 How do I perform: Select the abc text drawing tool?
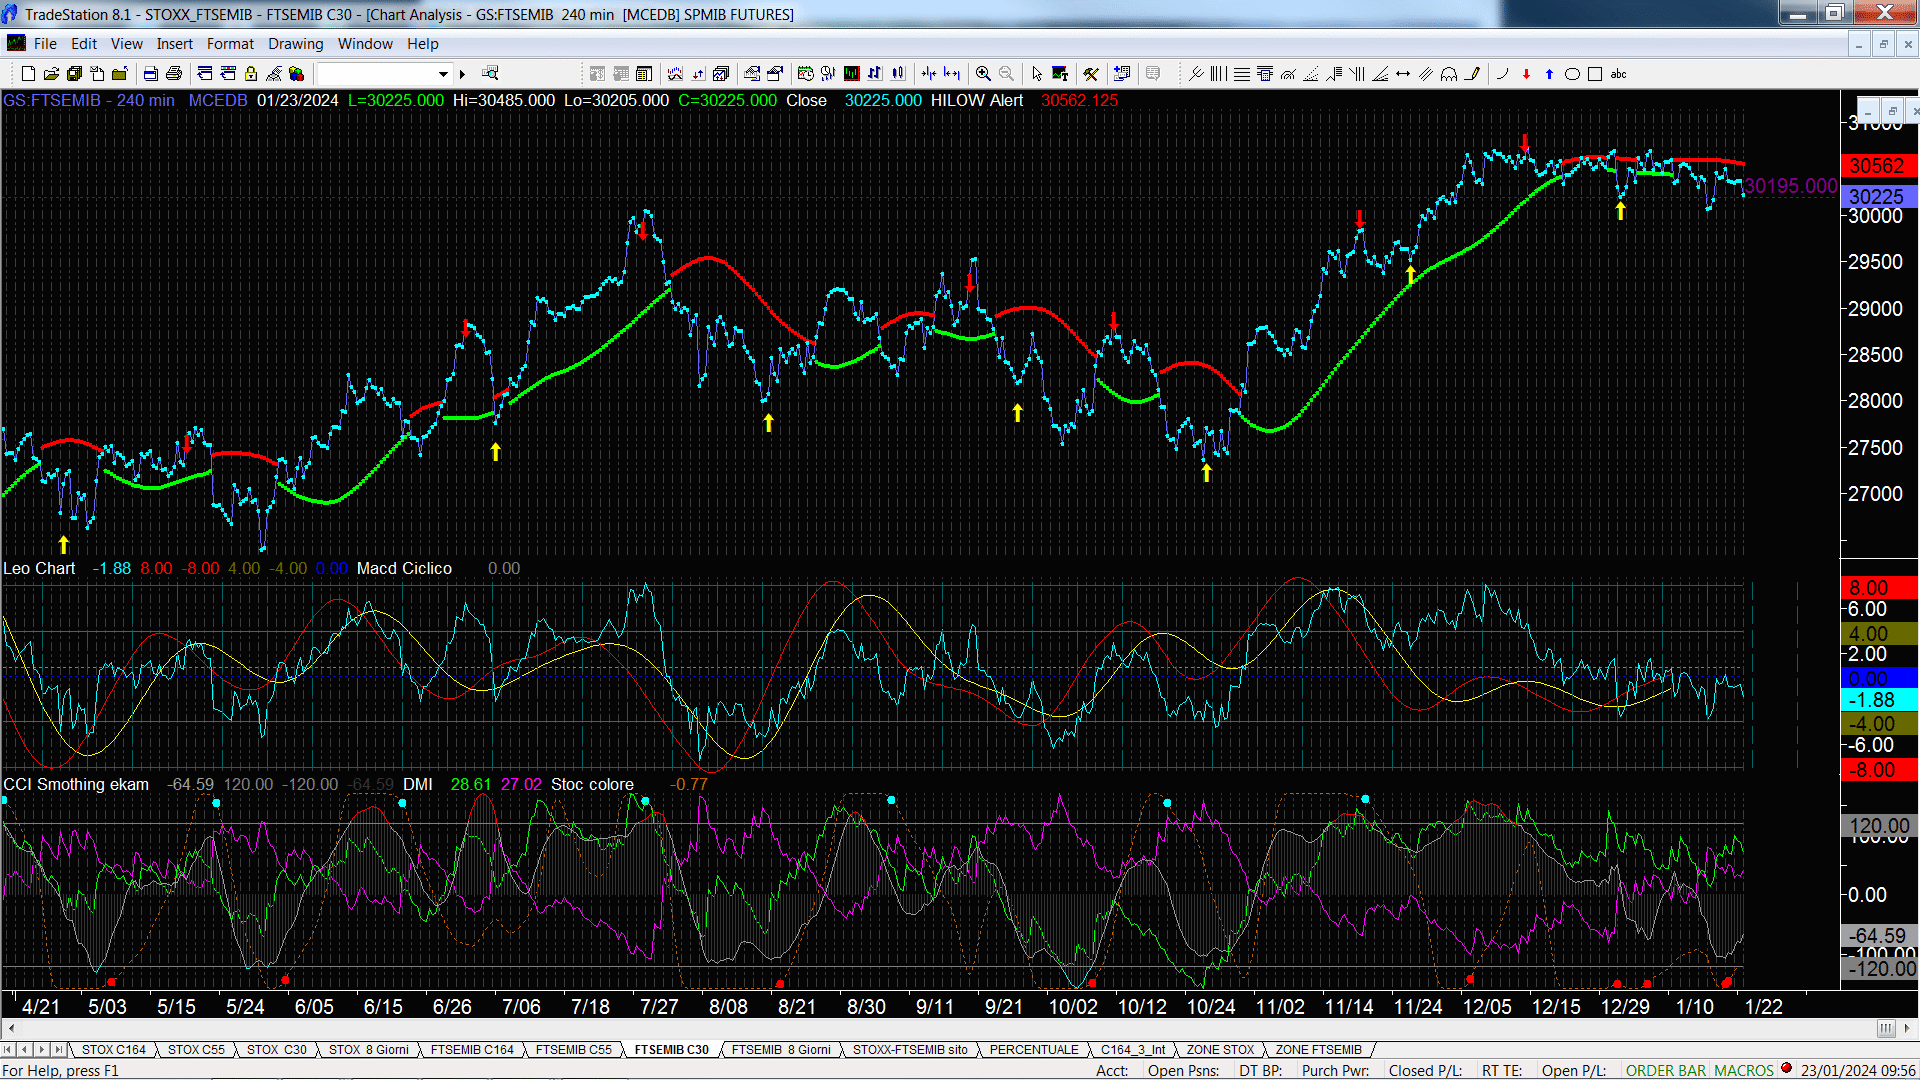(x=1618, y=74)
